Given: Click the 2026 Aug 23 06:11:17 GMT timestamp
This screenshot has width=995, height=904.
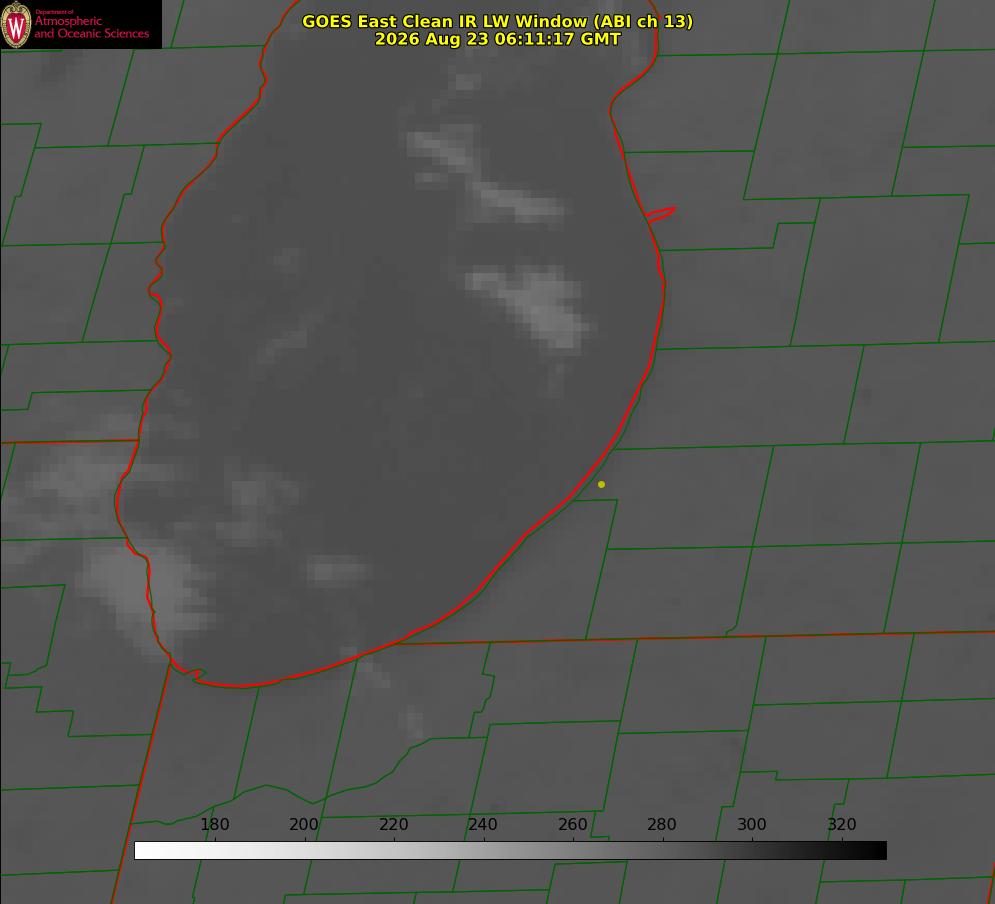Looking at the screenshot, I should click(x=498, y=39).
